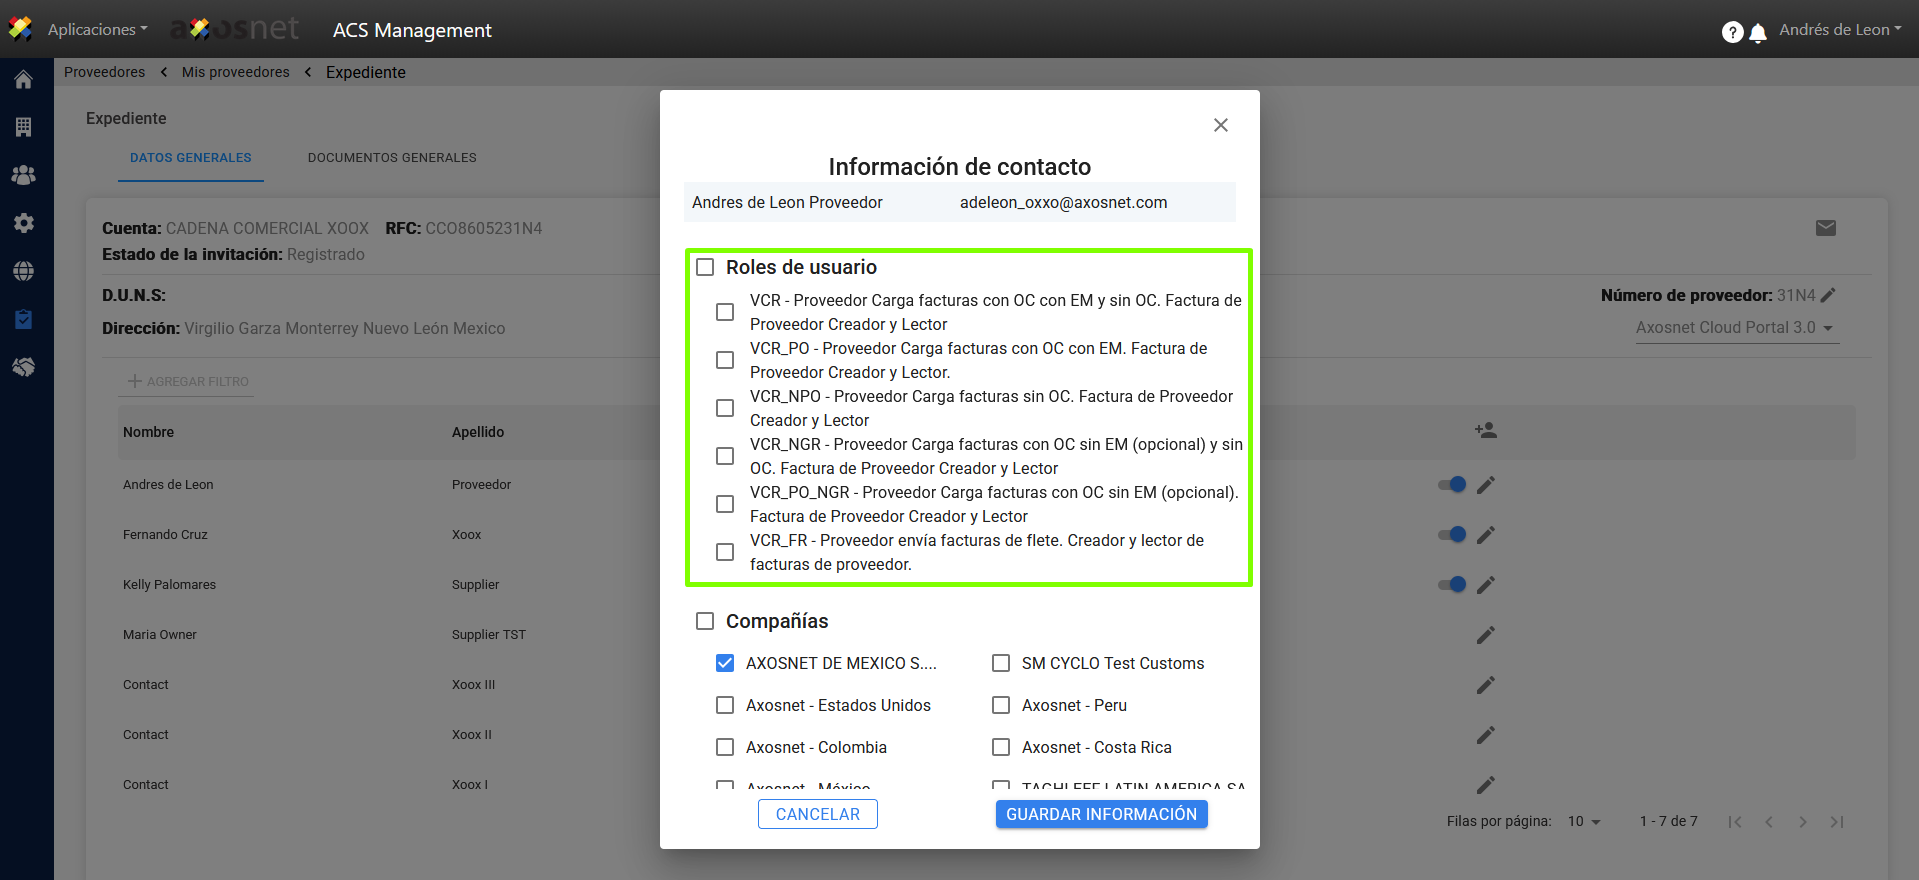Open the Aplicaciones dropdown menu

tap(97, 30)
